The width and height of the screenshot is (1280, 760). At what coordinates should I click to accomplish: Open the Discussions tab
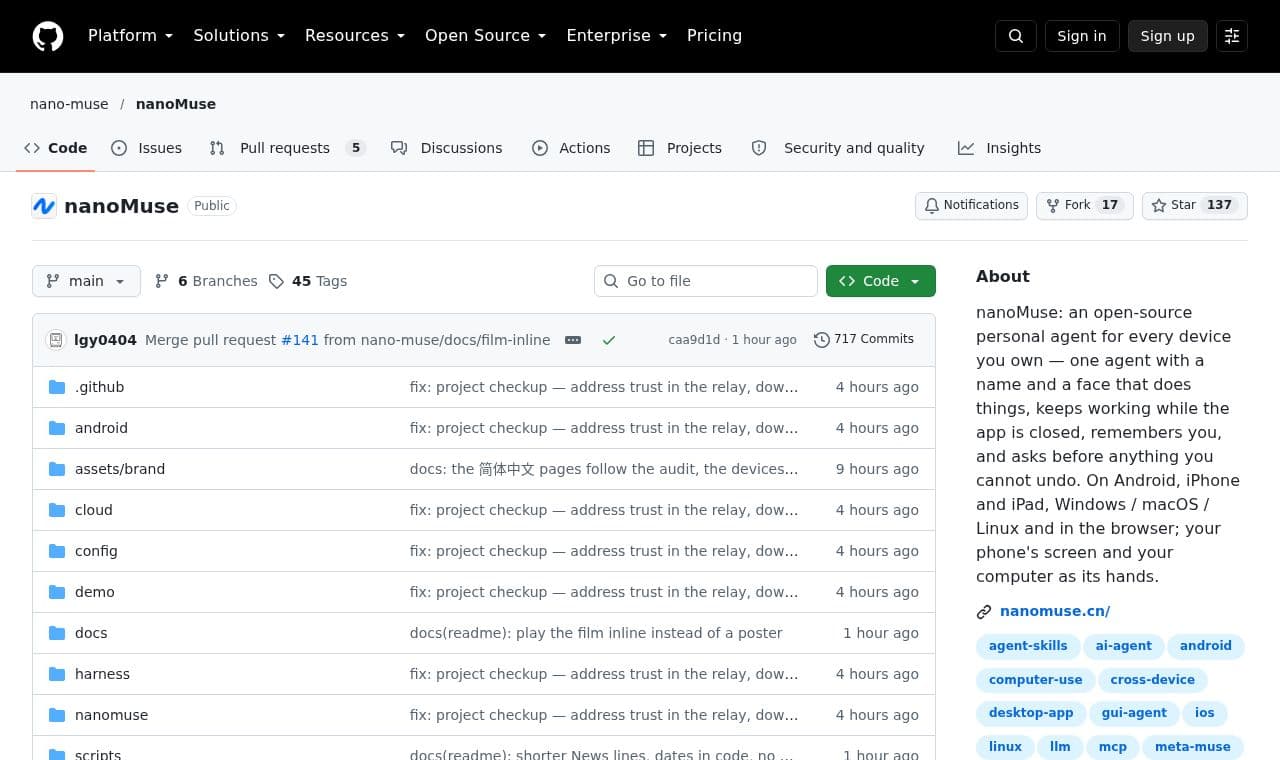click(447, 148)
